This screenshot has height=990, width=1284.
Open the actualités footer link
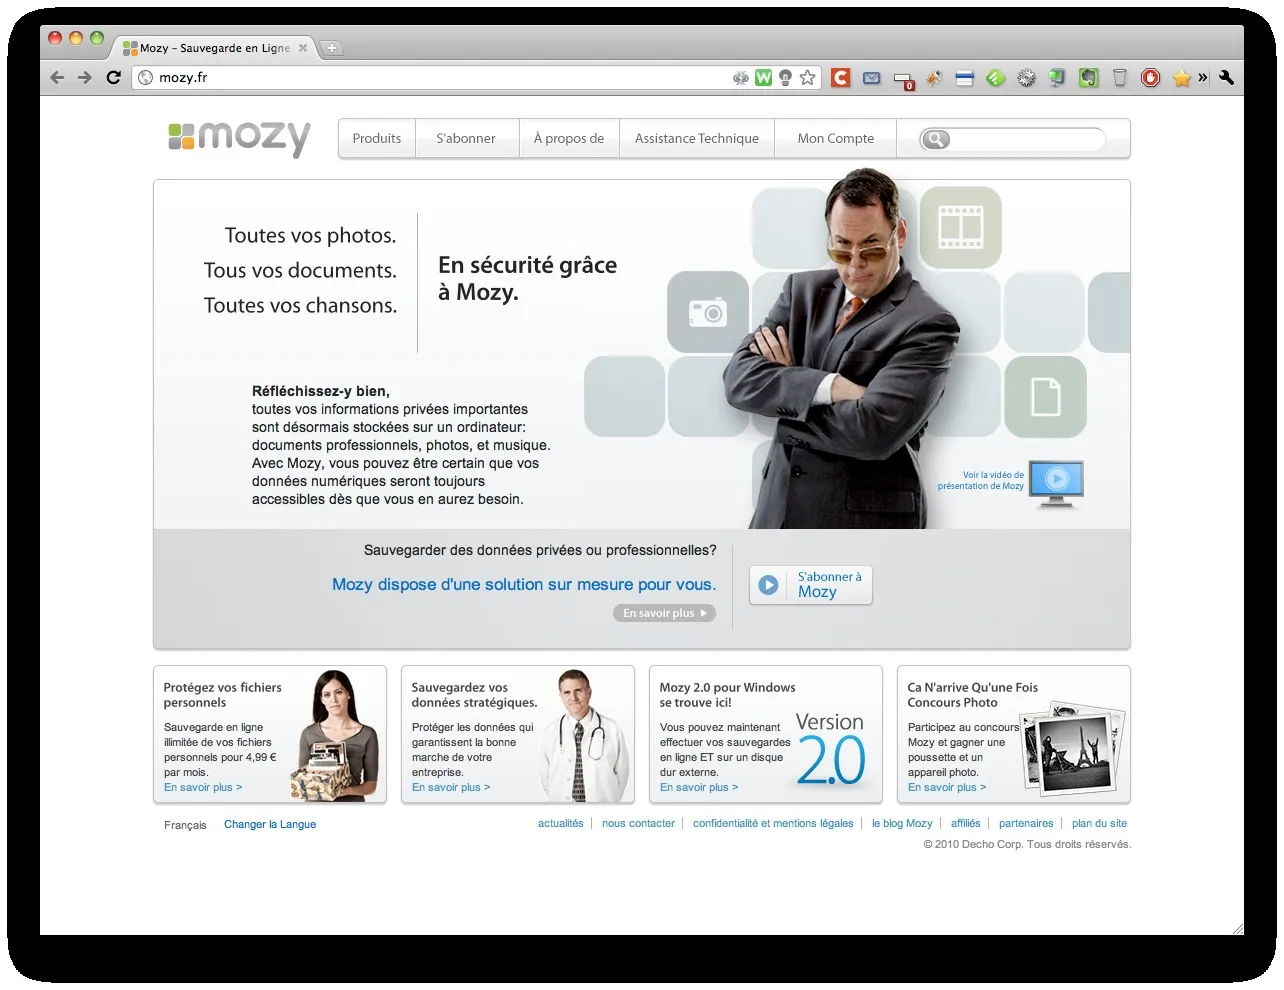pos(561,824)
